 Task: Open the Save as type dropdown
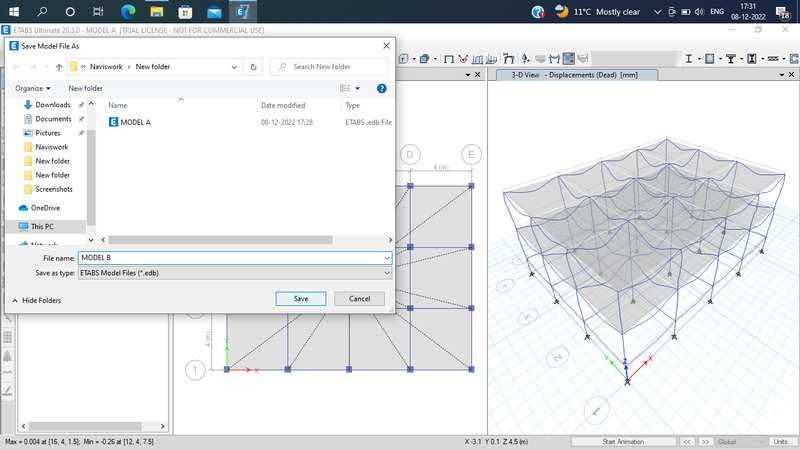(x=386, y=273)
